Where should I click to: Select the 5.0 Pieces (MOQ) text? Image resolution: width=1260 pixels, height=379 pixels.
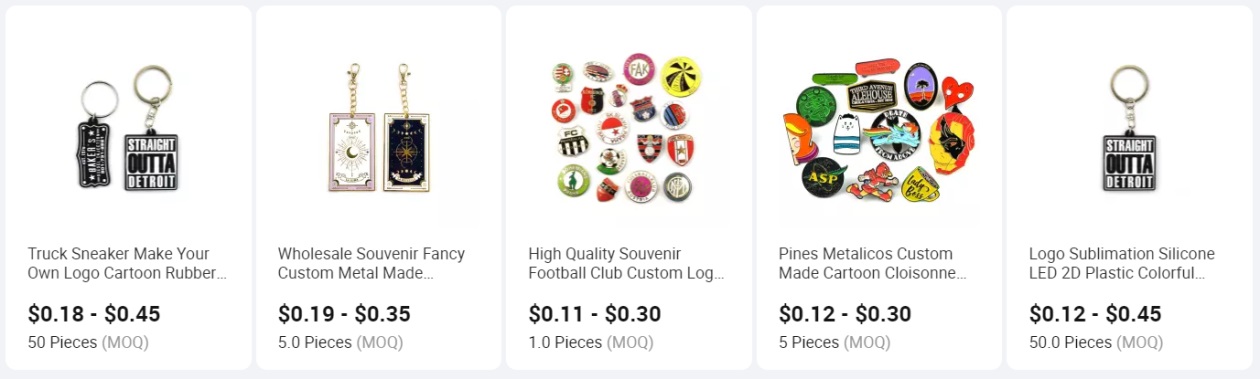340,342
